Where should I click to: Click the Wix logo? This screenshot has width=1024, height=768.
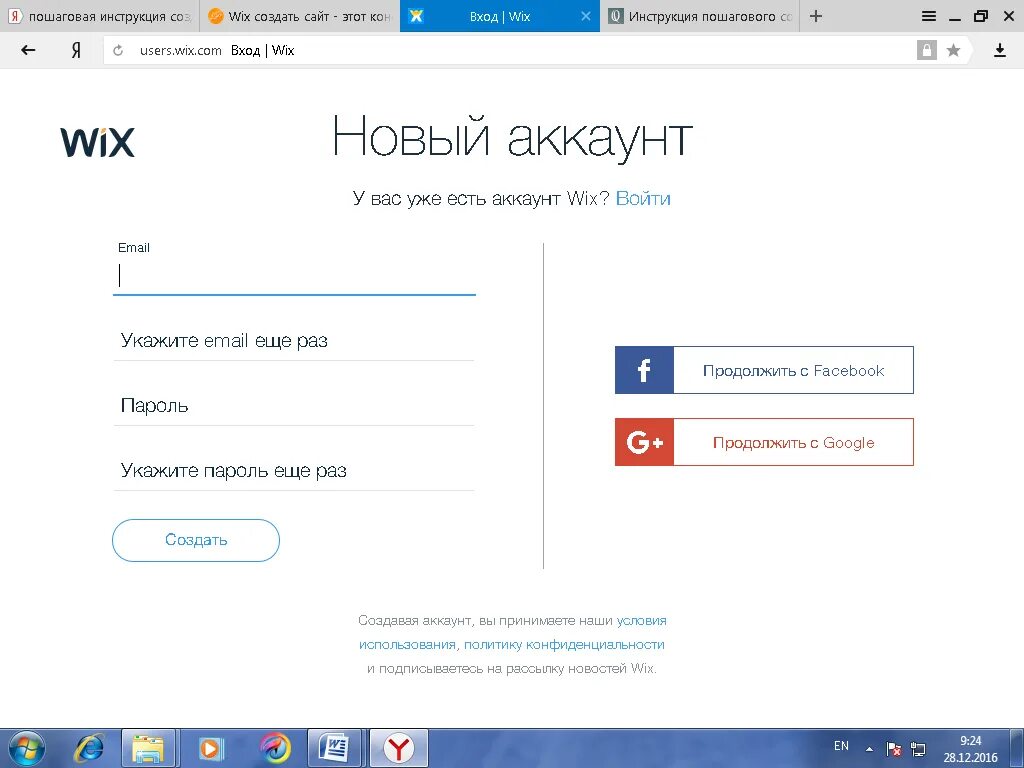click(x=97, y=142)
